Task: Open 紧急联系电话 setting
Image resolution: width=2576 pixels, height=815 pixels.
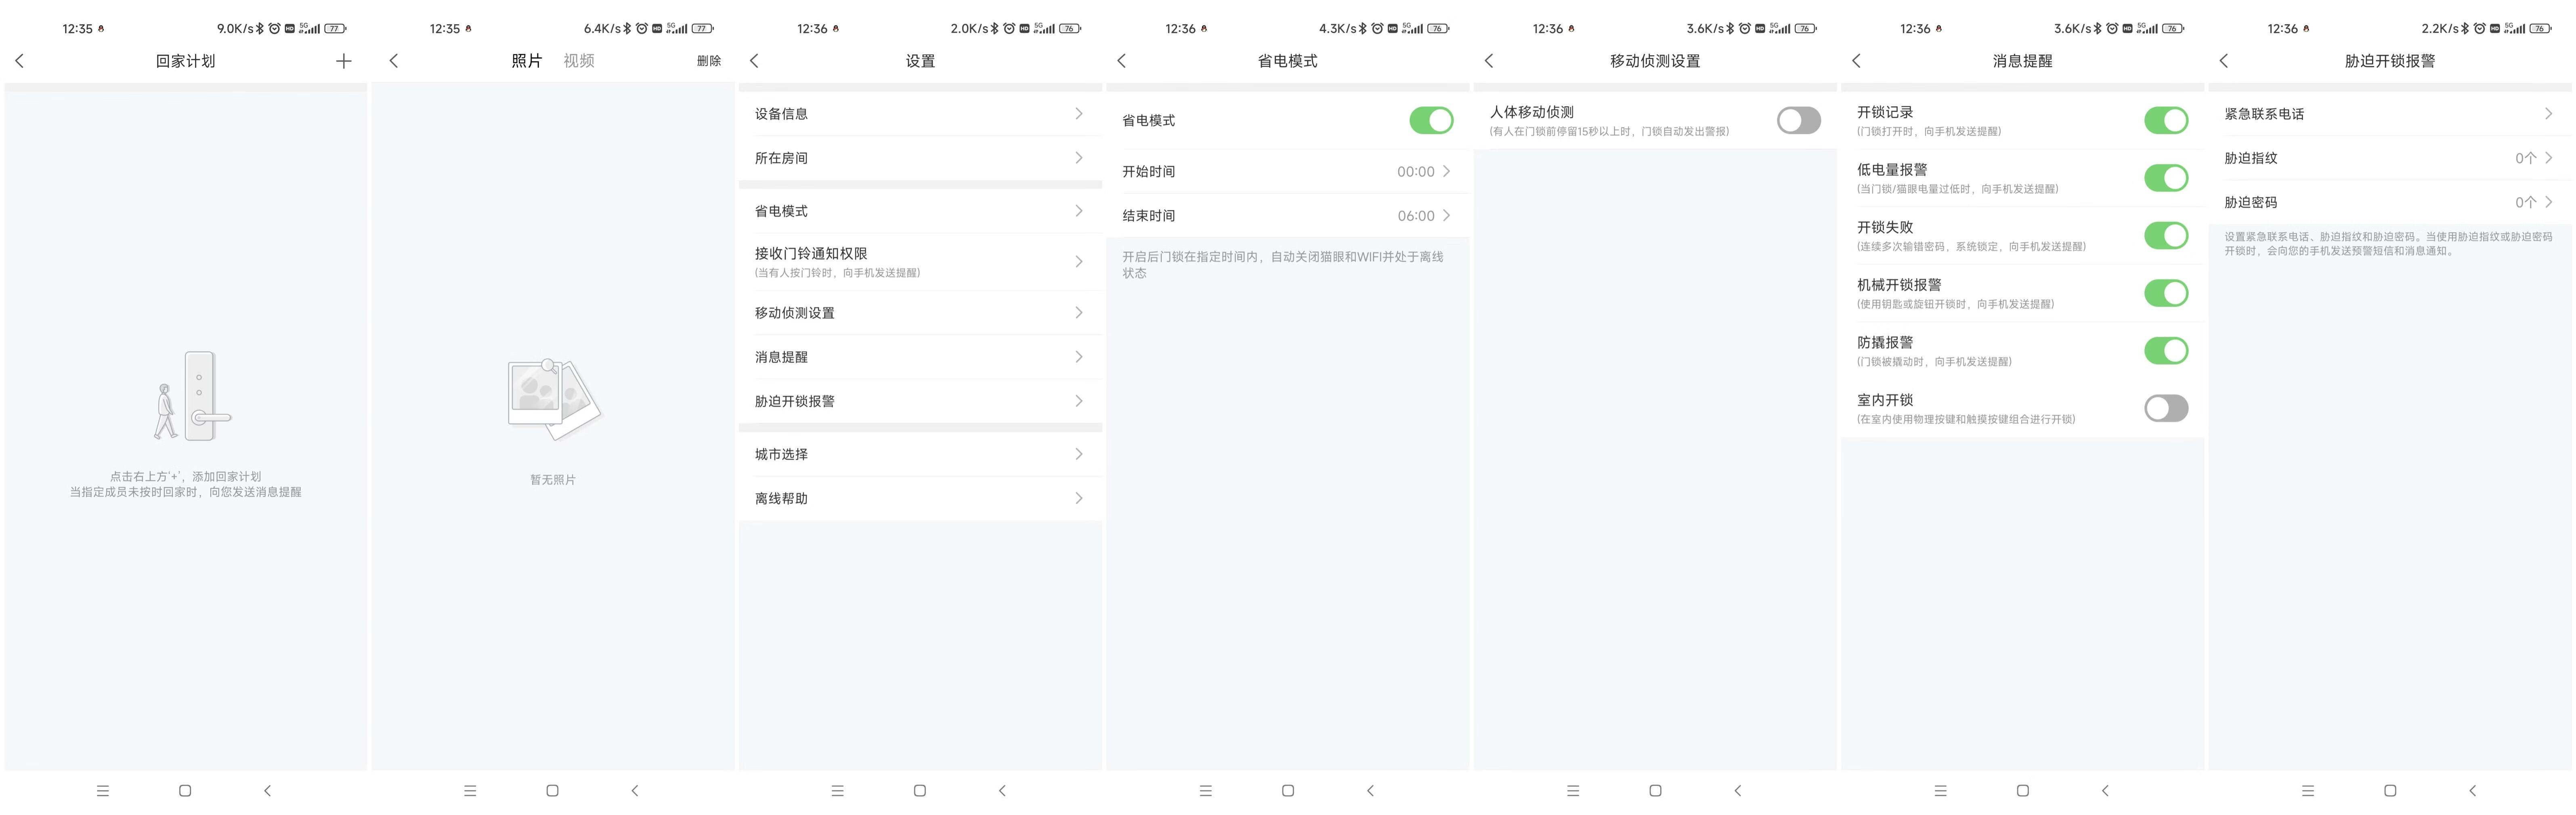Action: (2390, 113)
